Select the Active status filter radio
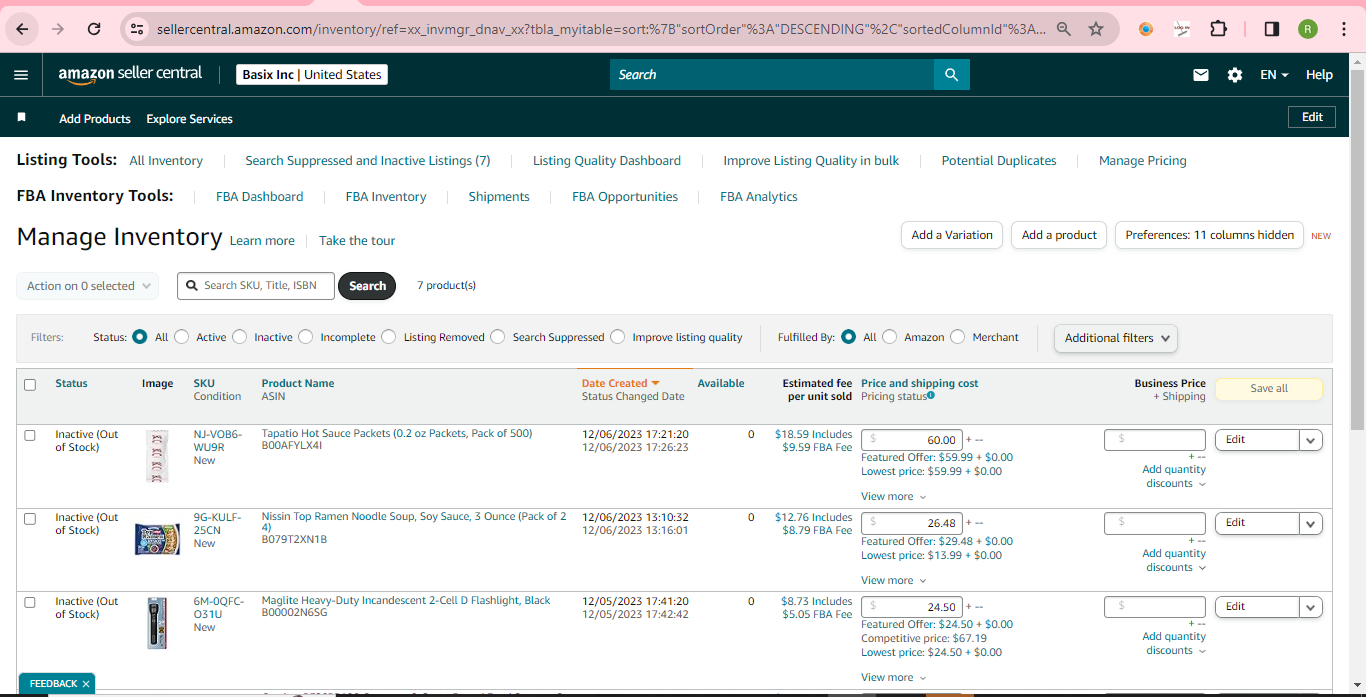The width and height of the screenshot is (1366, 697). [x=182, y=337]
